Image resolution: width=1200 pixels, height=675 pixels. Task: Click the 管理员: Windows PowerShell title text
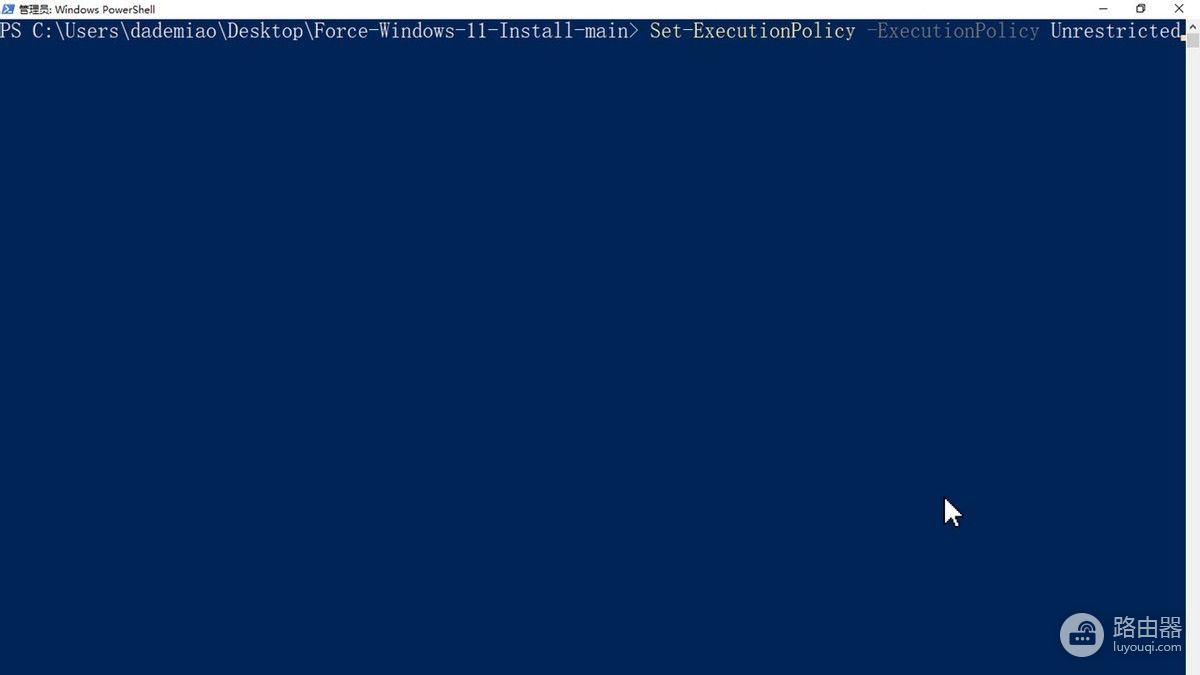[x=87, y=9]
